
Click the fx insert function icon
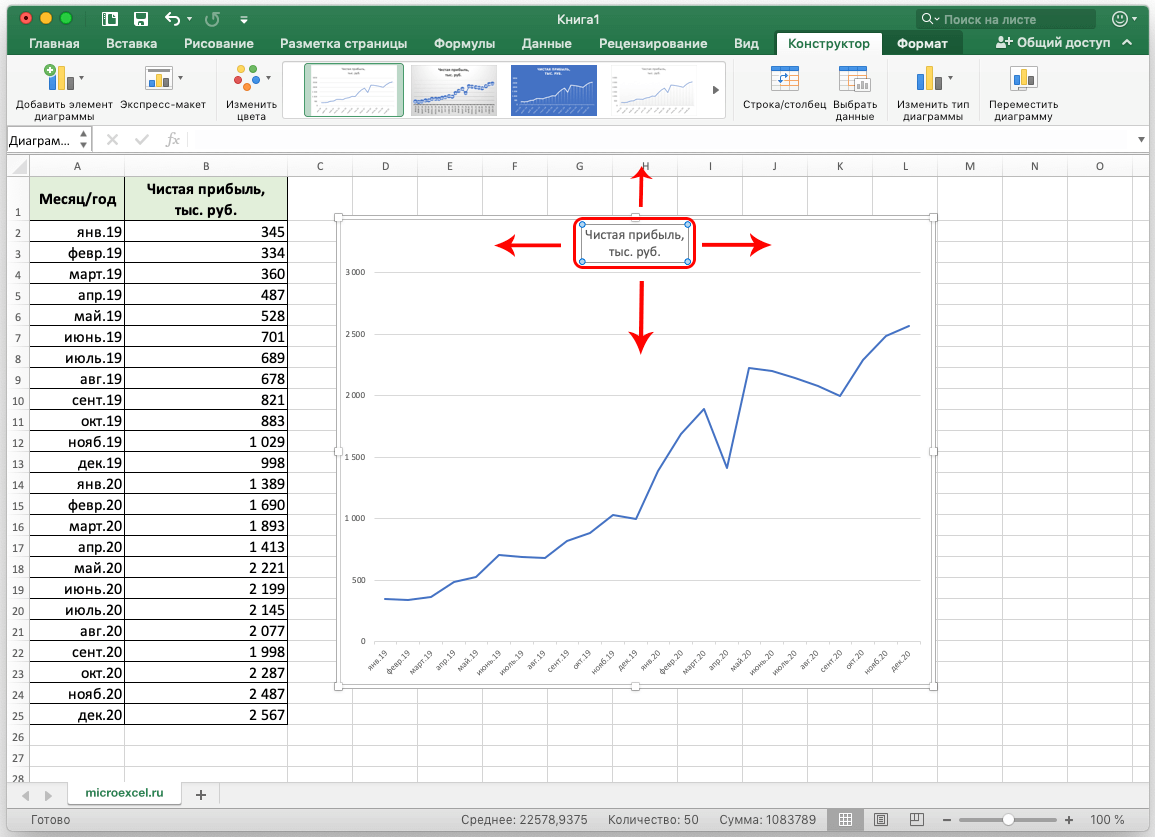[172, 139]
